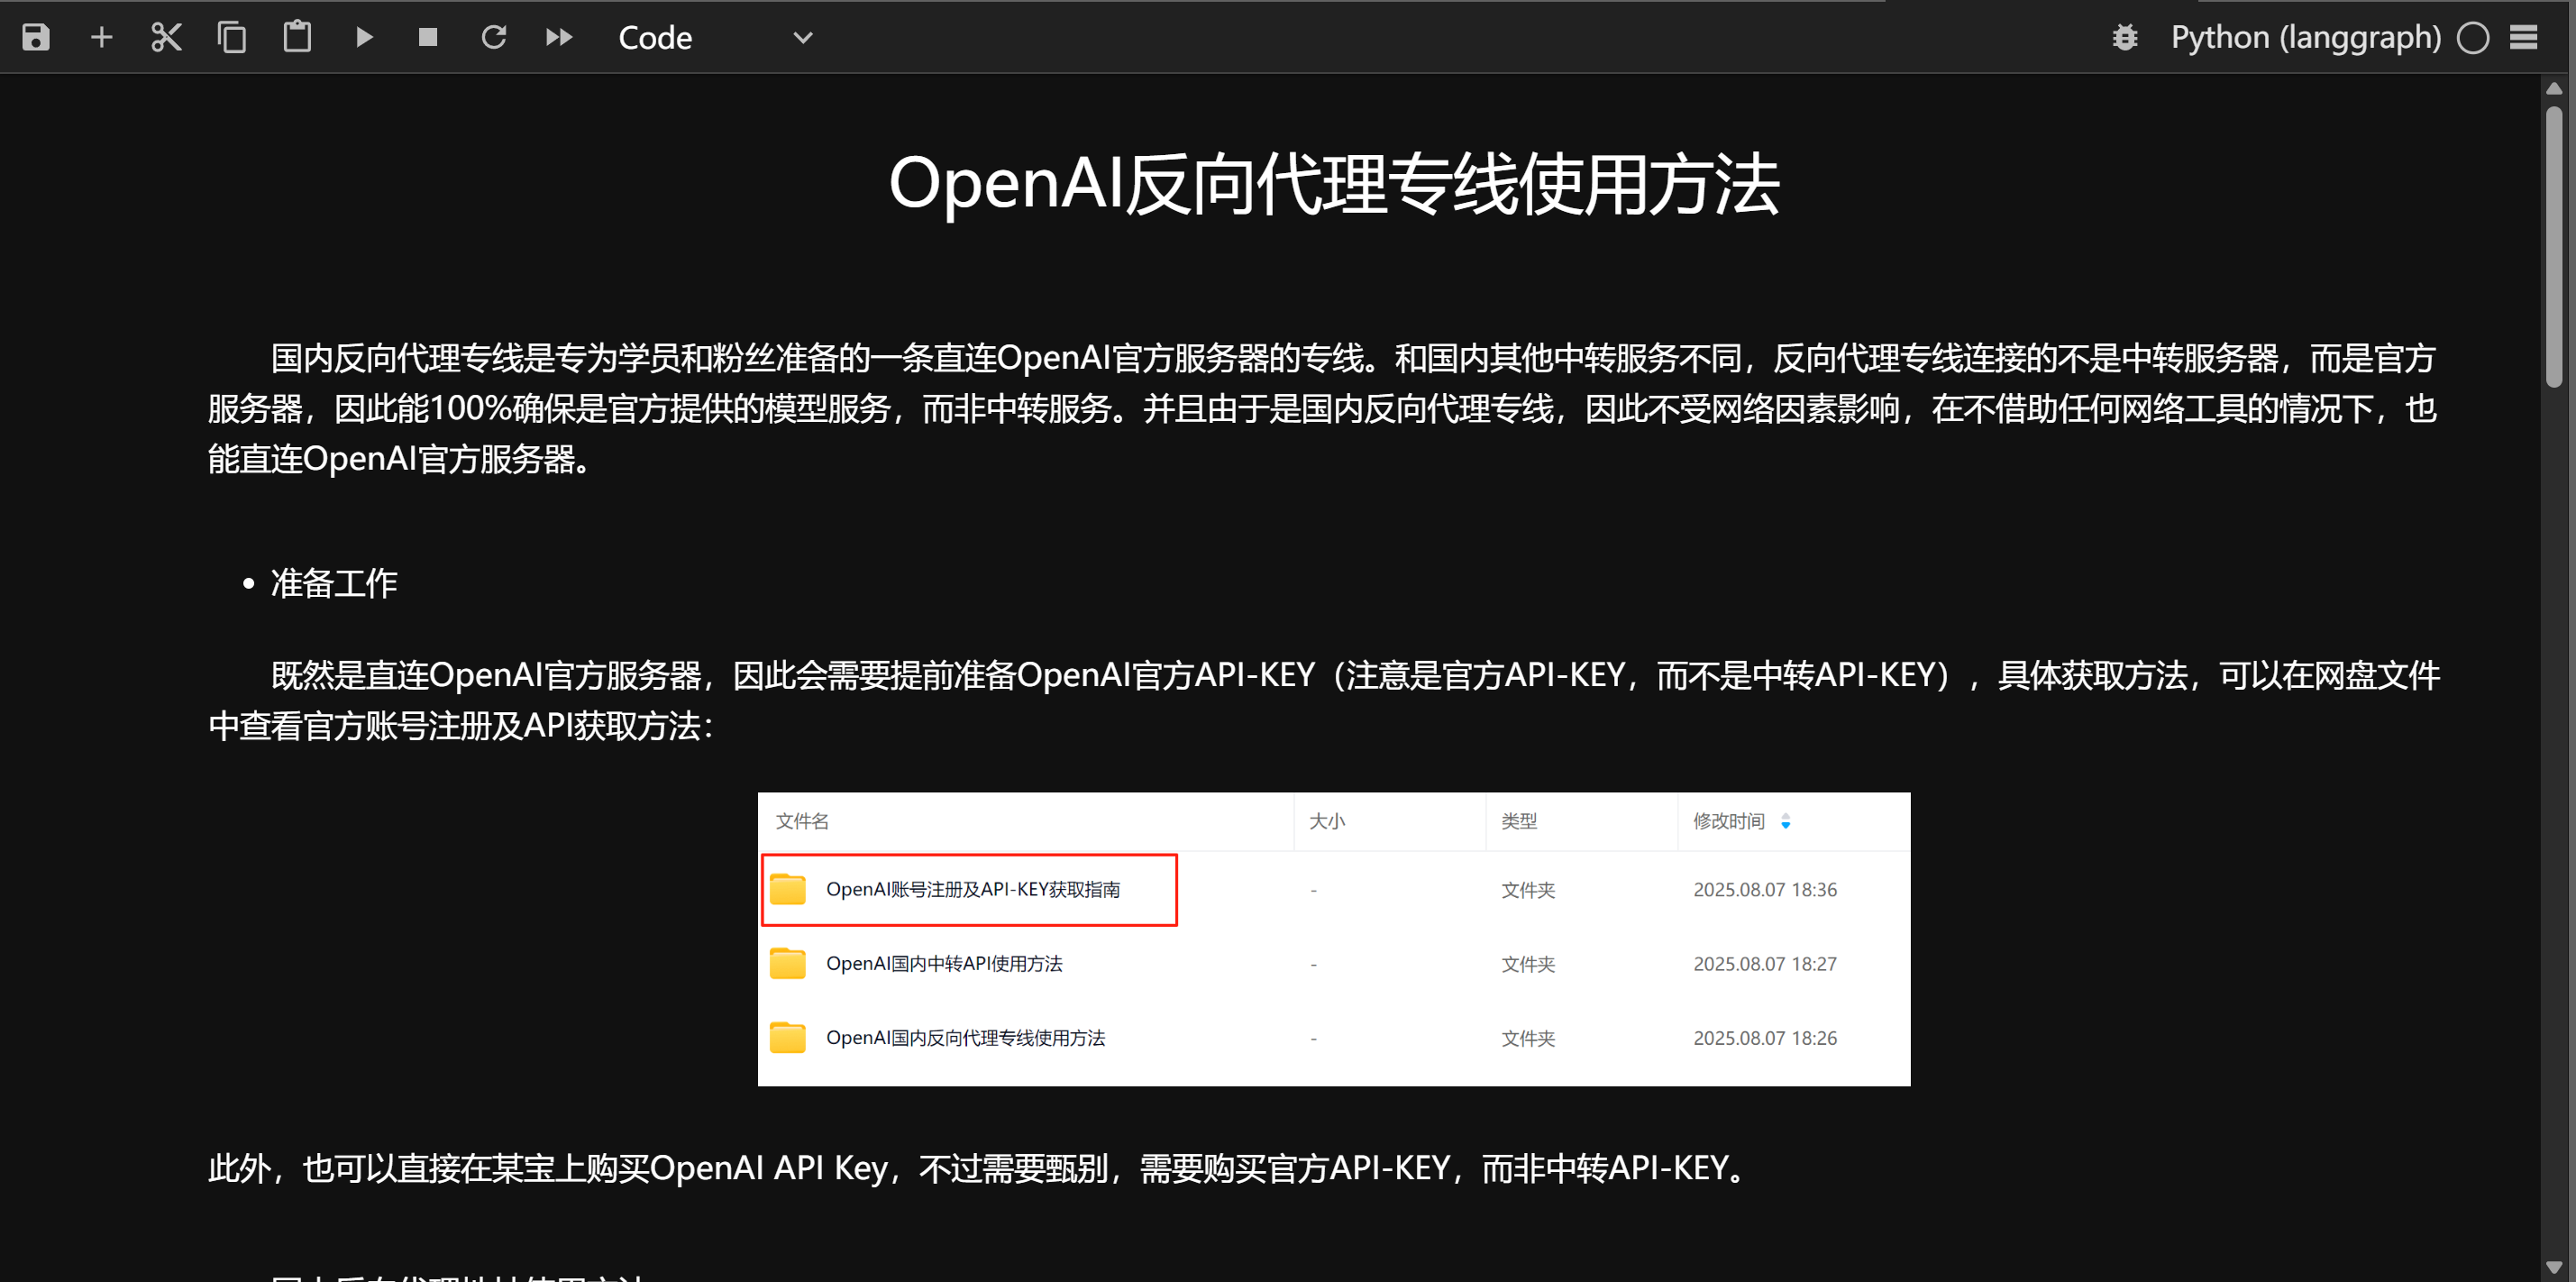Viewport: 2576px width, 1282px height.
Task: Interrupt the kernel with the stop icon
Action: (x=428, y=38)
